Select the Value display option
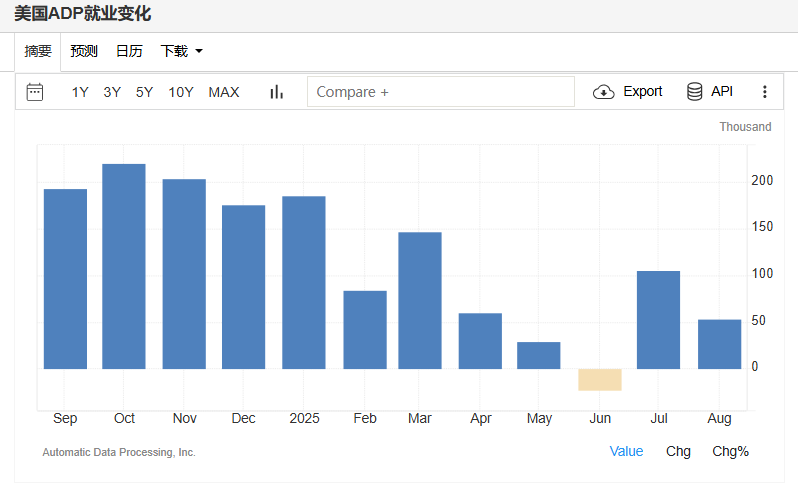Viewport: 798px width, 496px height. (626, 451)
